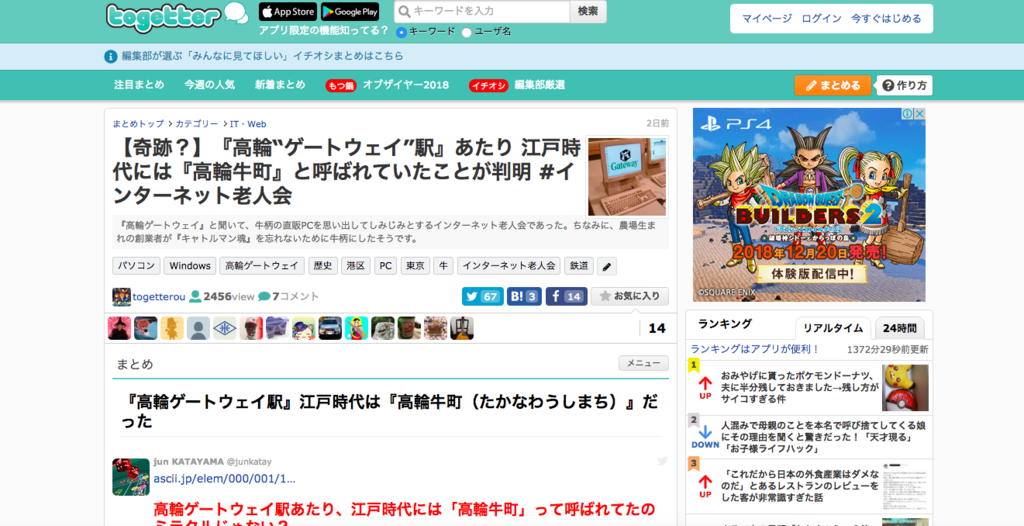
Task: Click the magnifier icon in search box
Action: coord(404,11)
